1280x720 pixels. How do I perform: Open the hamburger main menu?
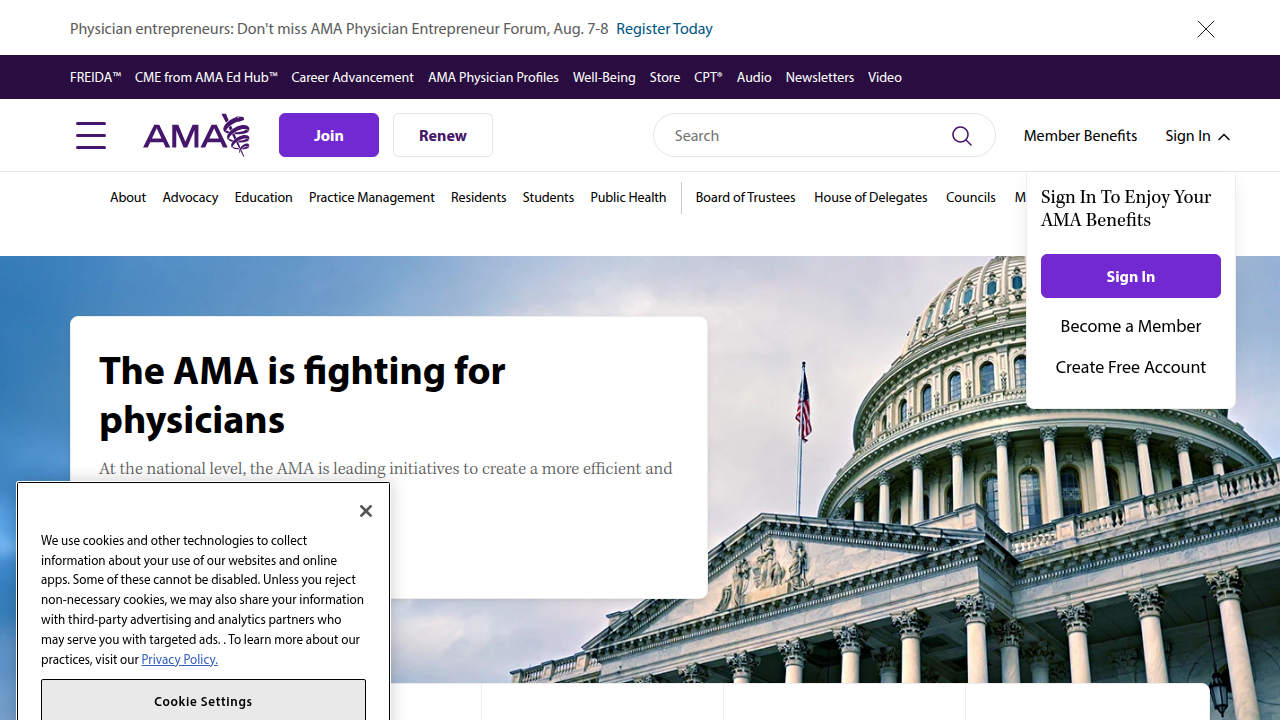click(x=91, y=135)
